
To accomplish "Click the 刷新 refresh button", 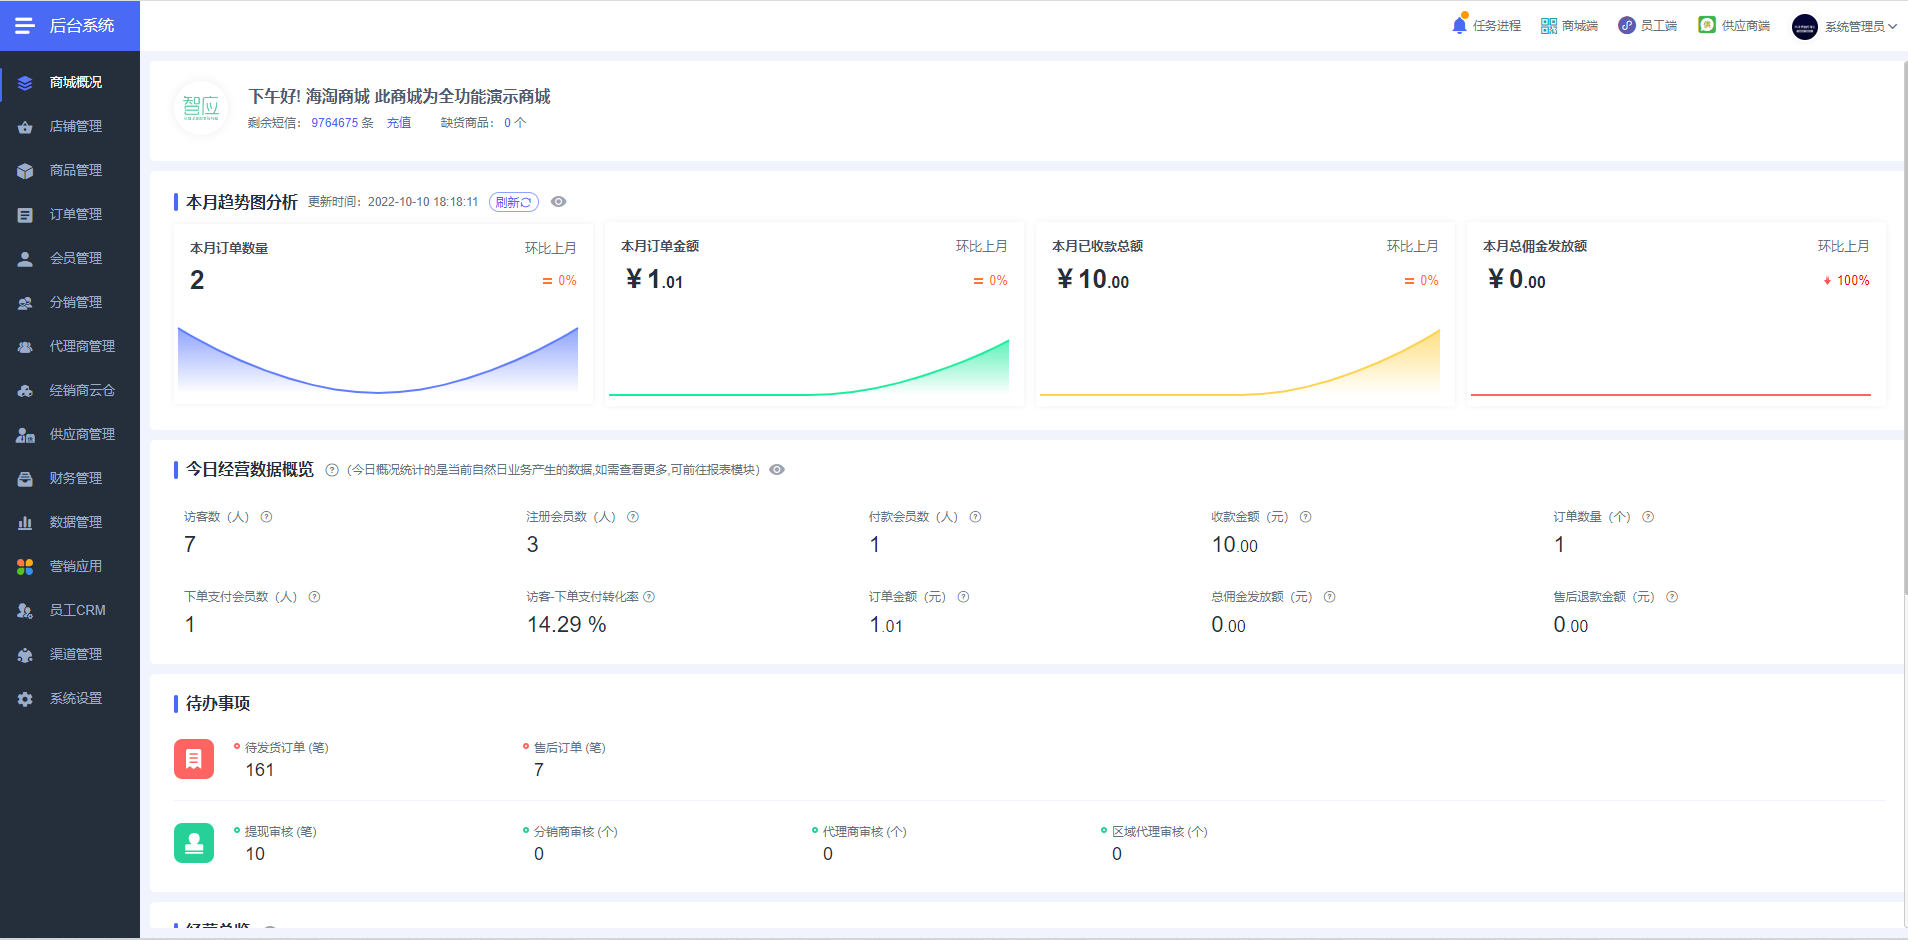I will tap(514, 202).
